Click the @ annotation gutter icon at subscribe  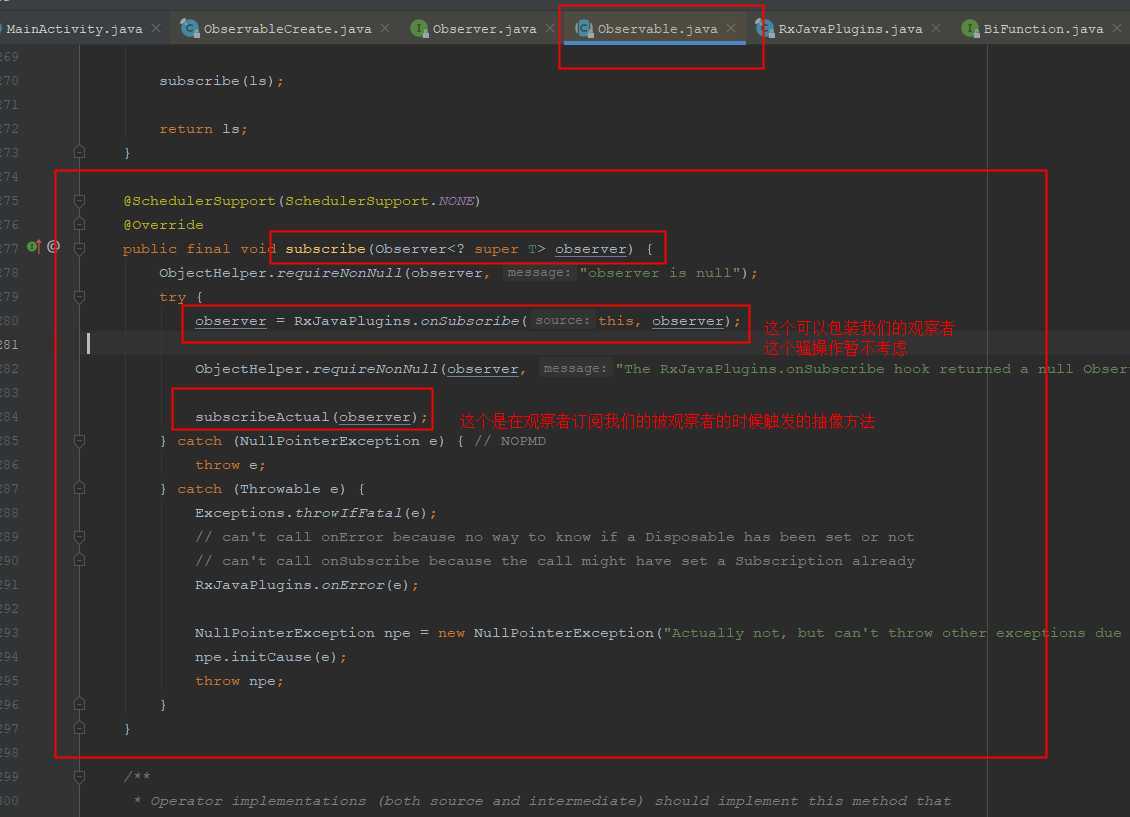coord(53,246)
